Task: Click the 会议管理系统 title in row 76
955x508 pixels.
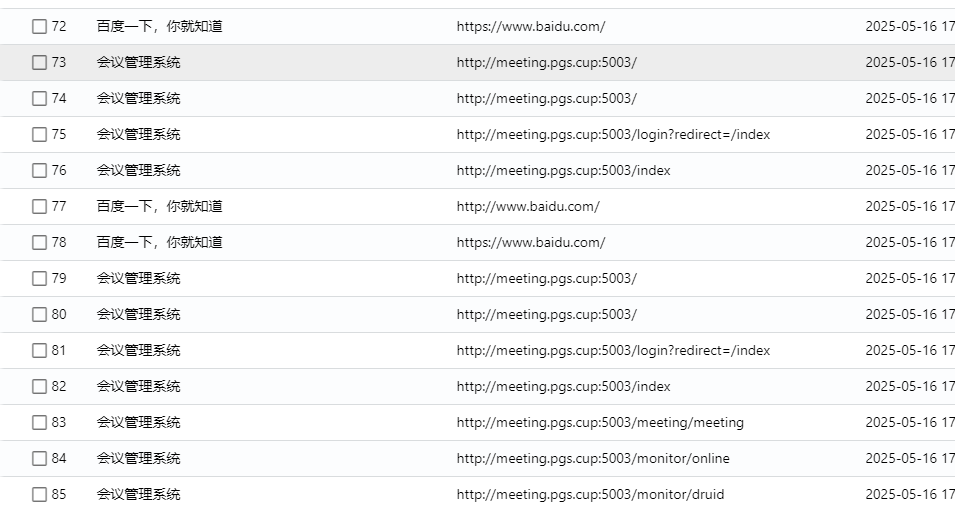Action: [138, 170]
